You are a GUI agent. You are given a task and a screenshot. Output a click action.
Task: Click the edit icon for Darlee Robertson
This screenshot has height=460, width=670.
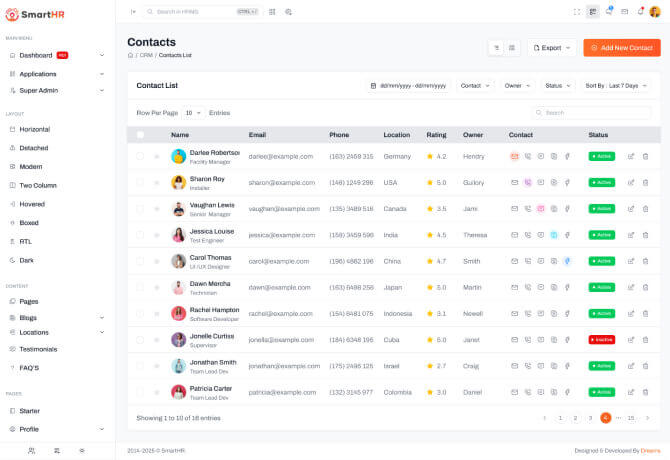coord(631,156)
